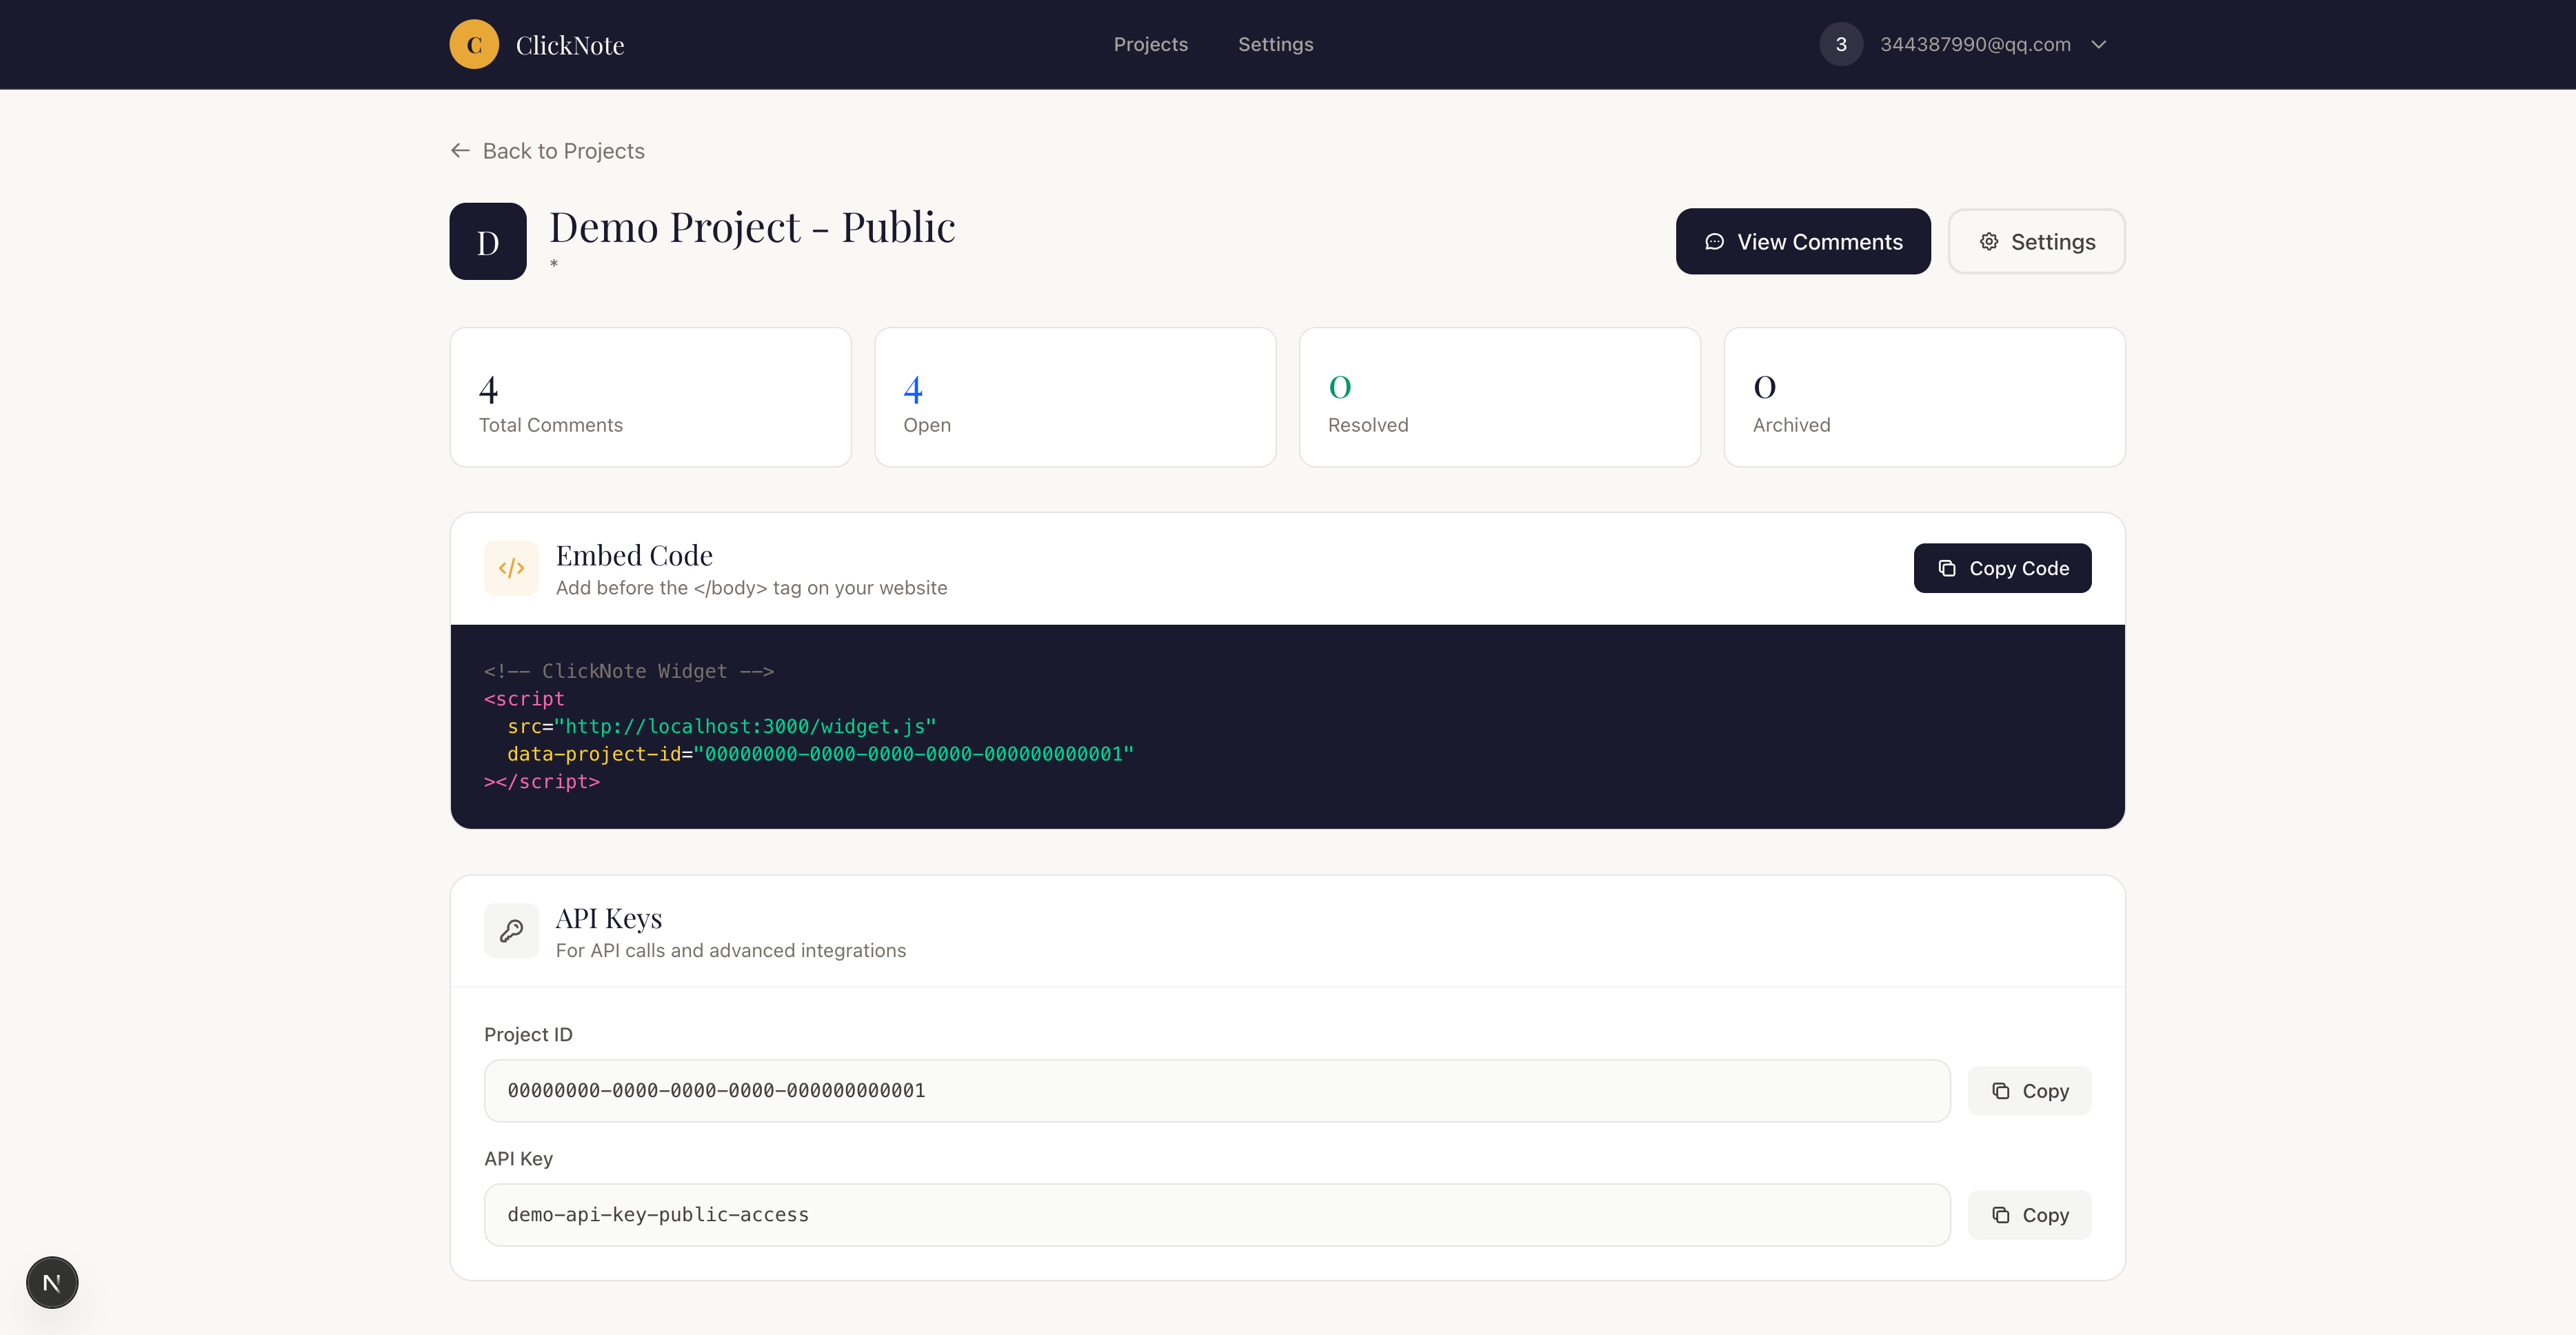Open View Comments

click(x=1803, y=242)
